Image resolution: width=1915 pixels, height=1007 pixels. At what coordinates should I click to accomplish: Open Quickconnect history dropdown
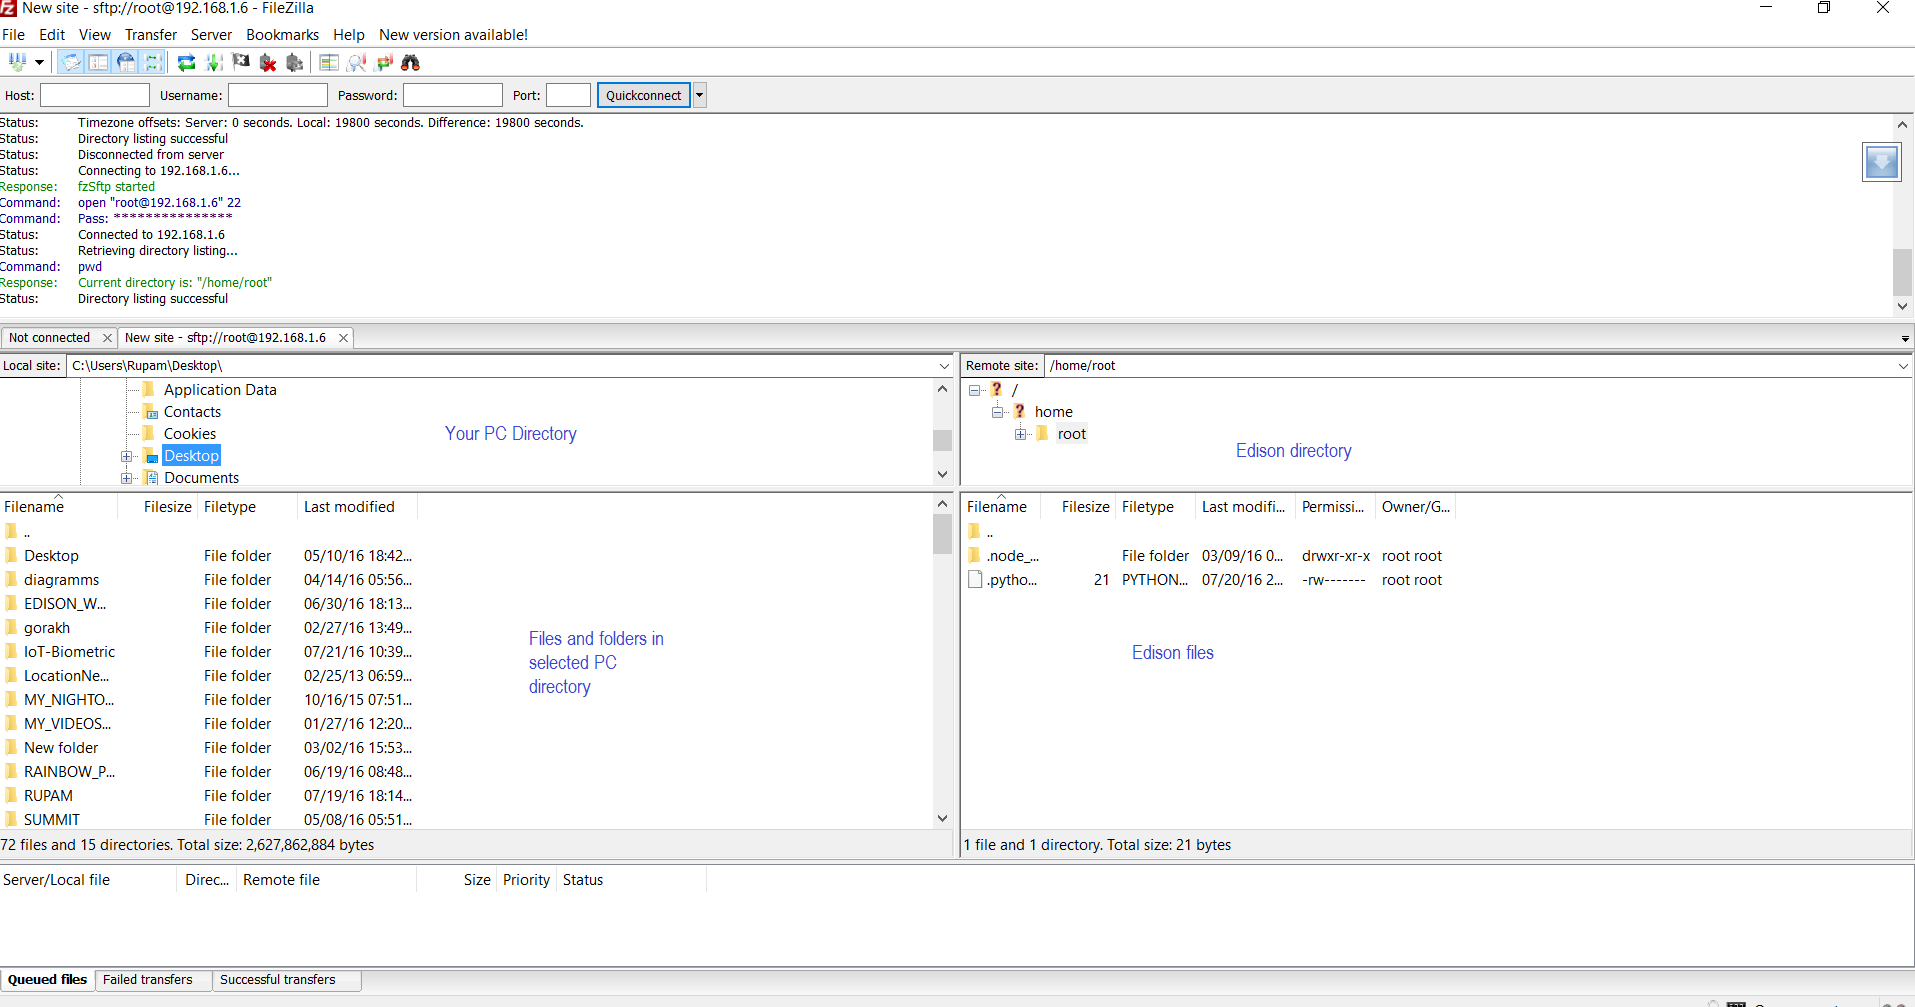tap(699, 95)
